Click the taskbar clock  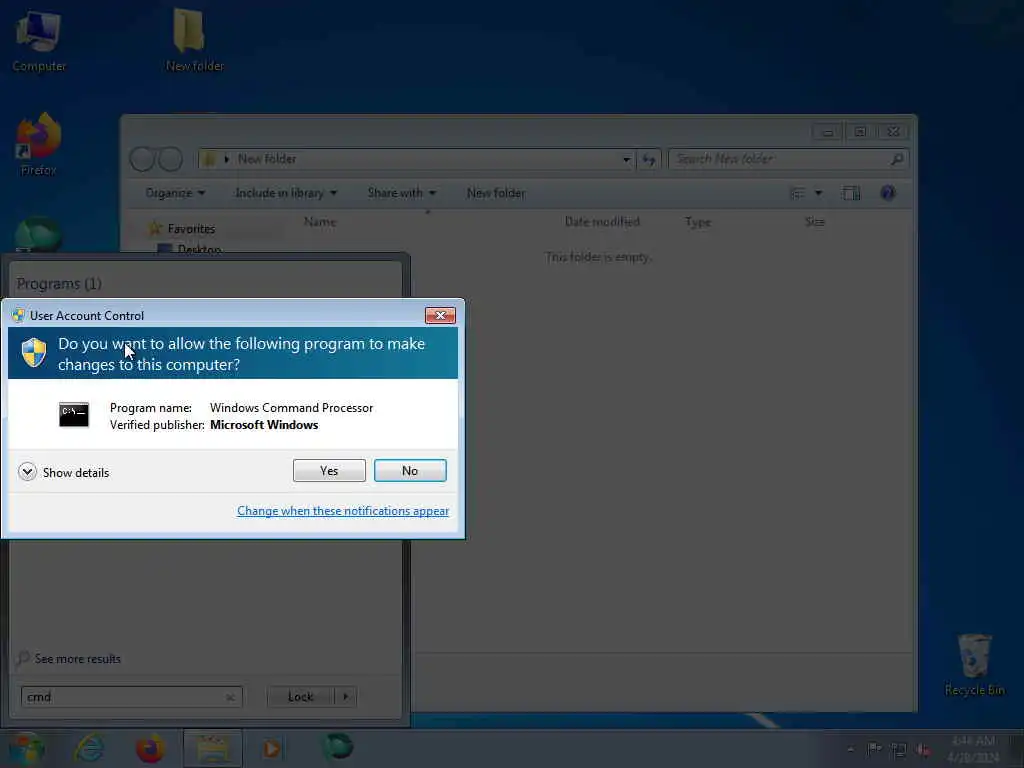[x=973, y=749]
